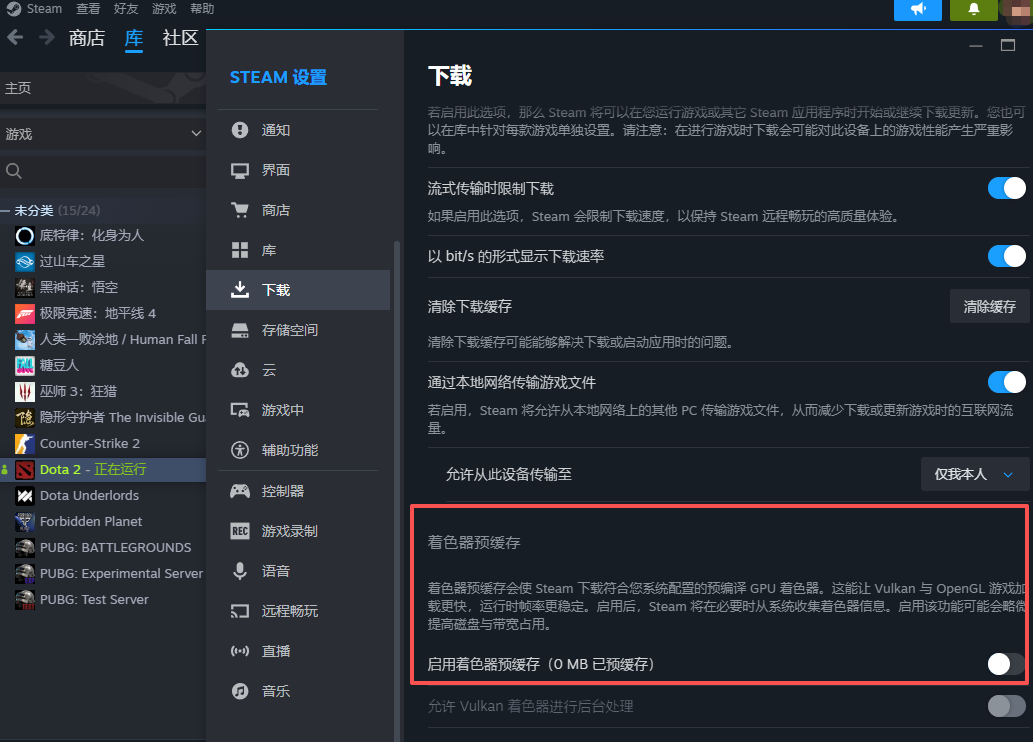This screenshot has height=742, width=1033.
Task: Click the hard drive icon for 存储空间
Action: (x=240, y=330)
